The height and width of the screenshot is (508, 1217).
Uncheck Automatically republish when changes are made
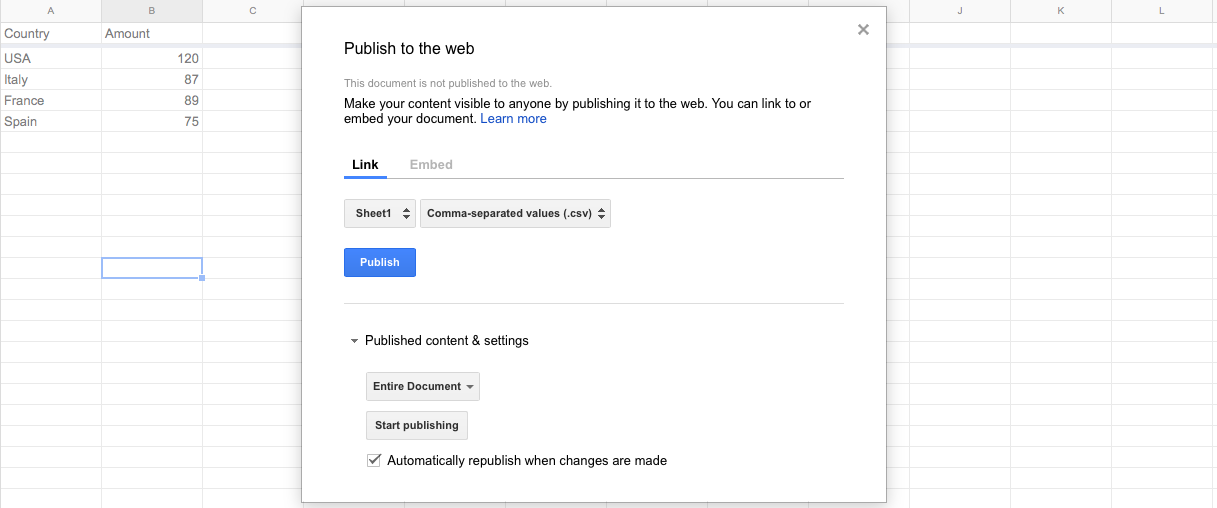click(x=375, y=461)
